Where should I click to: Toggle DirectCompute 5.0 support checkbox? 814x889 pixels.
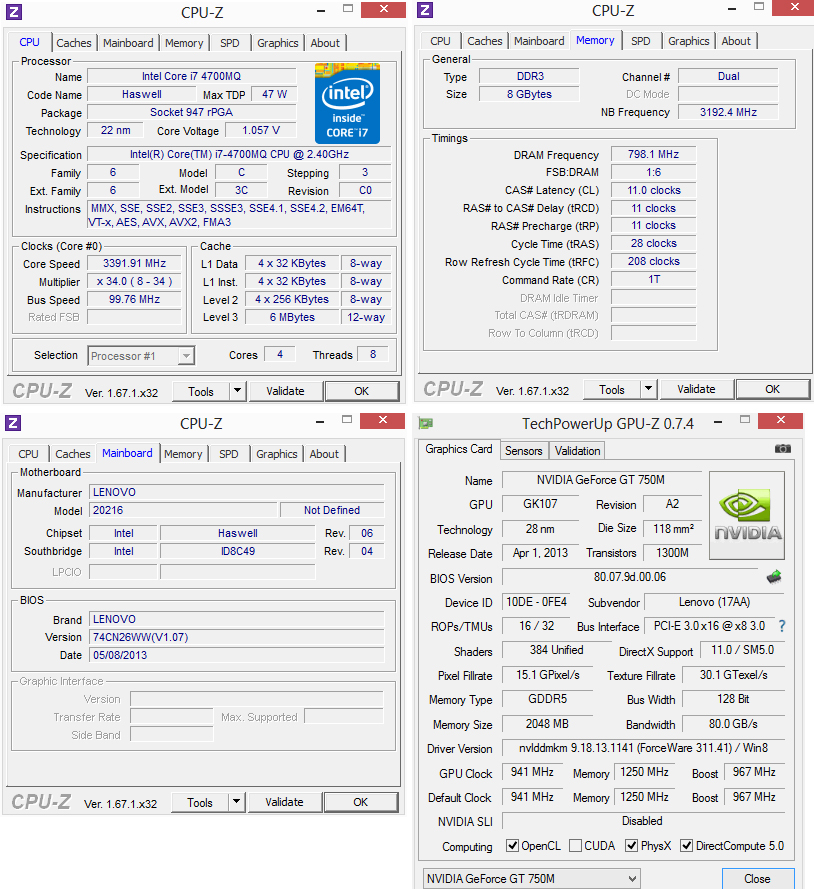tap(686, 845)
